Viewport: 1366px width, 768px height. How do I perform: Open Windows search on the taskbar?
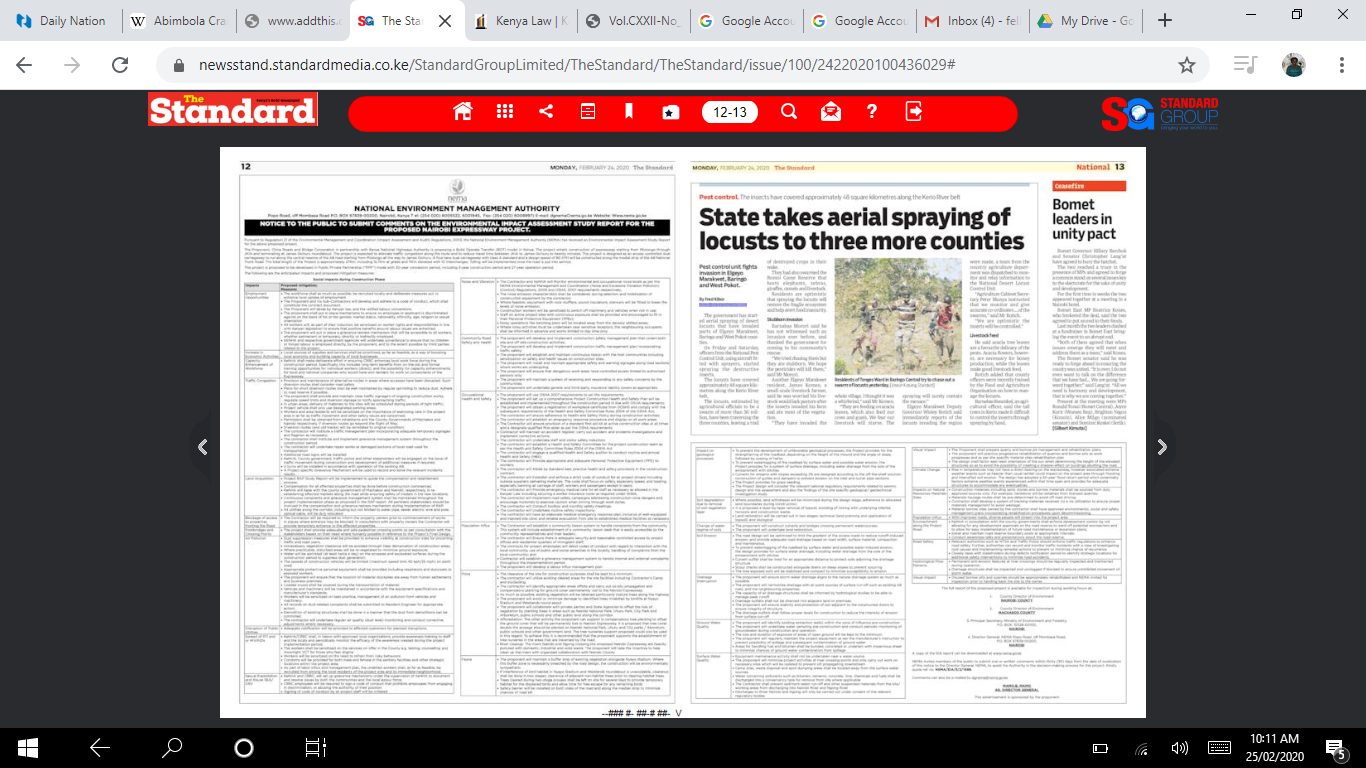click(x=172, y=747)
